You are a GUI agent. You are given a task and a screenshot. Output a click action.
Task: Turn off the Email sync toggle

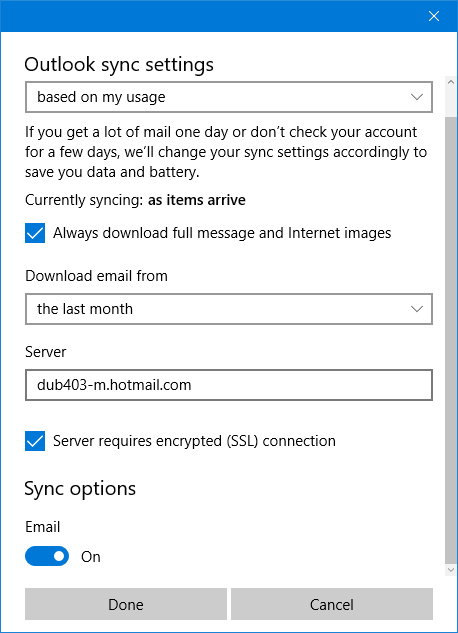tap(47, 556)
